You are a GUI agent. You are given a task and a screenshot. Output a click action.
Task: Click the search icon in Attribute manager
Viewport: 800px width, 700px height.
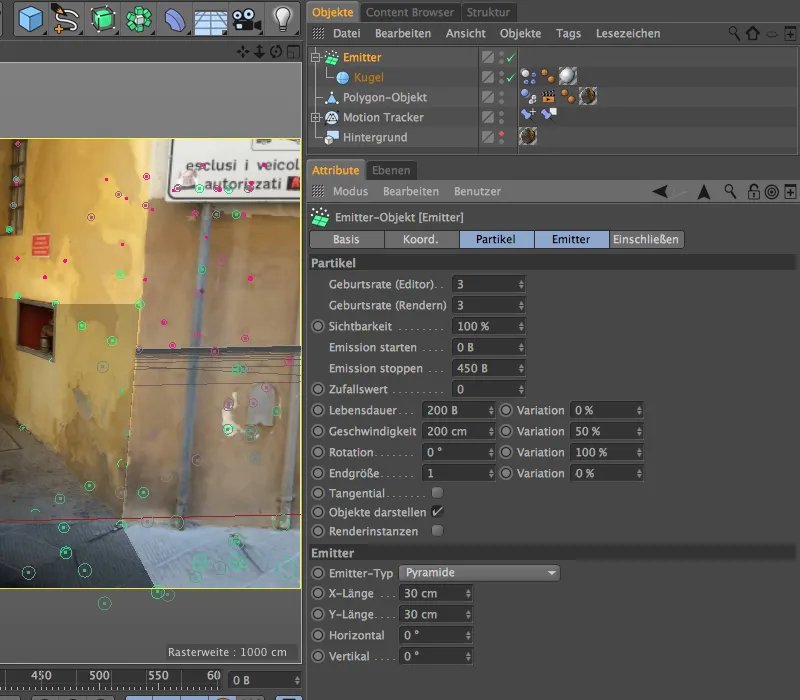click(731, 192)
